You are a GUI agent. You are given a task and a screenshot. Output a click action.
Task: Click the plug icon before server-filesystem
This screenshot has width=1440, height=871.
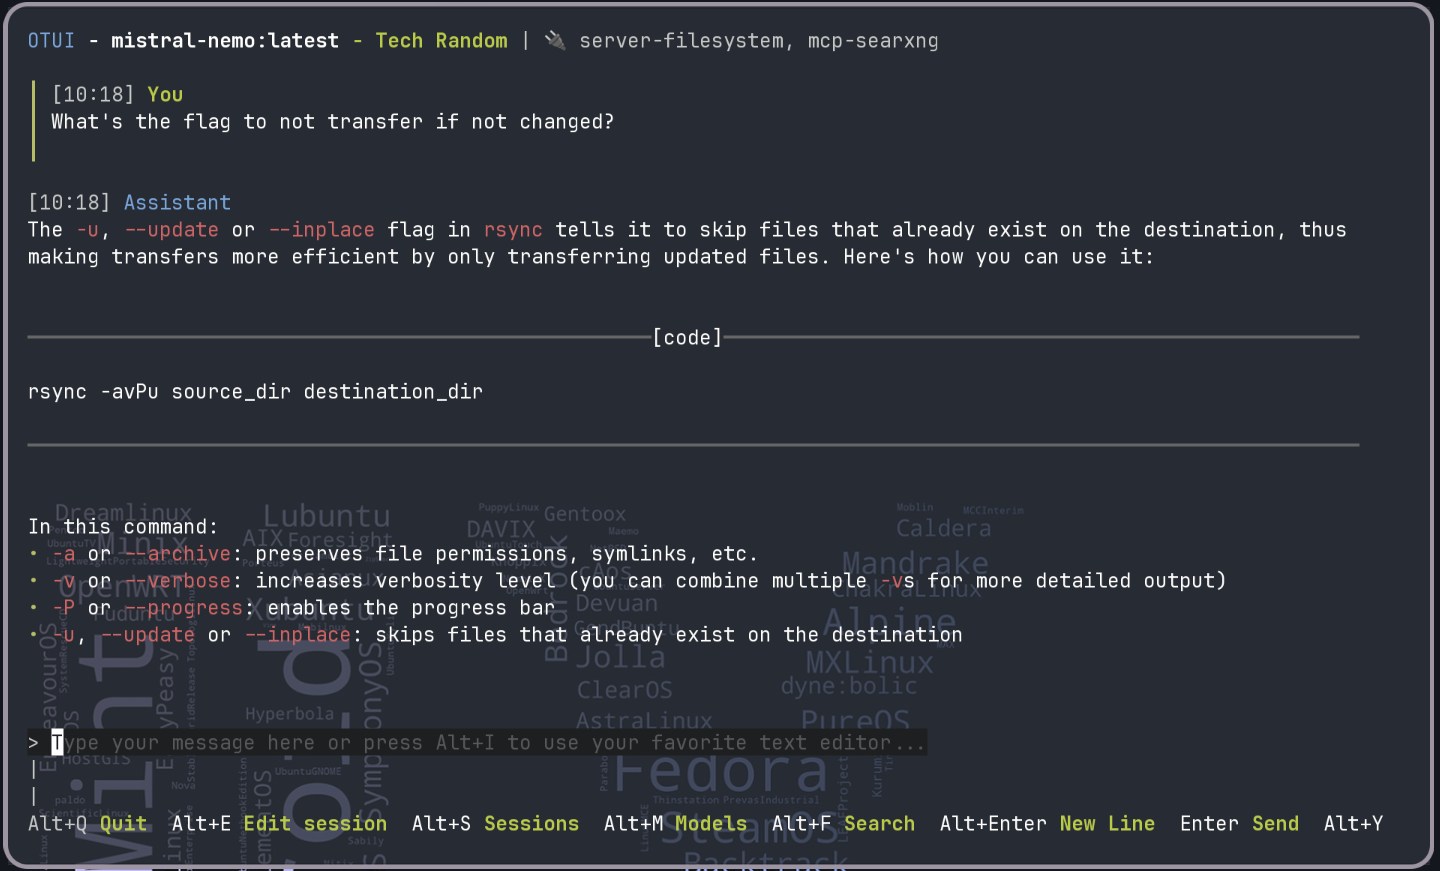click(555, 41)
